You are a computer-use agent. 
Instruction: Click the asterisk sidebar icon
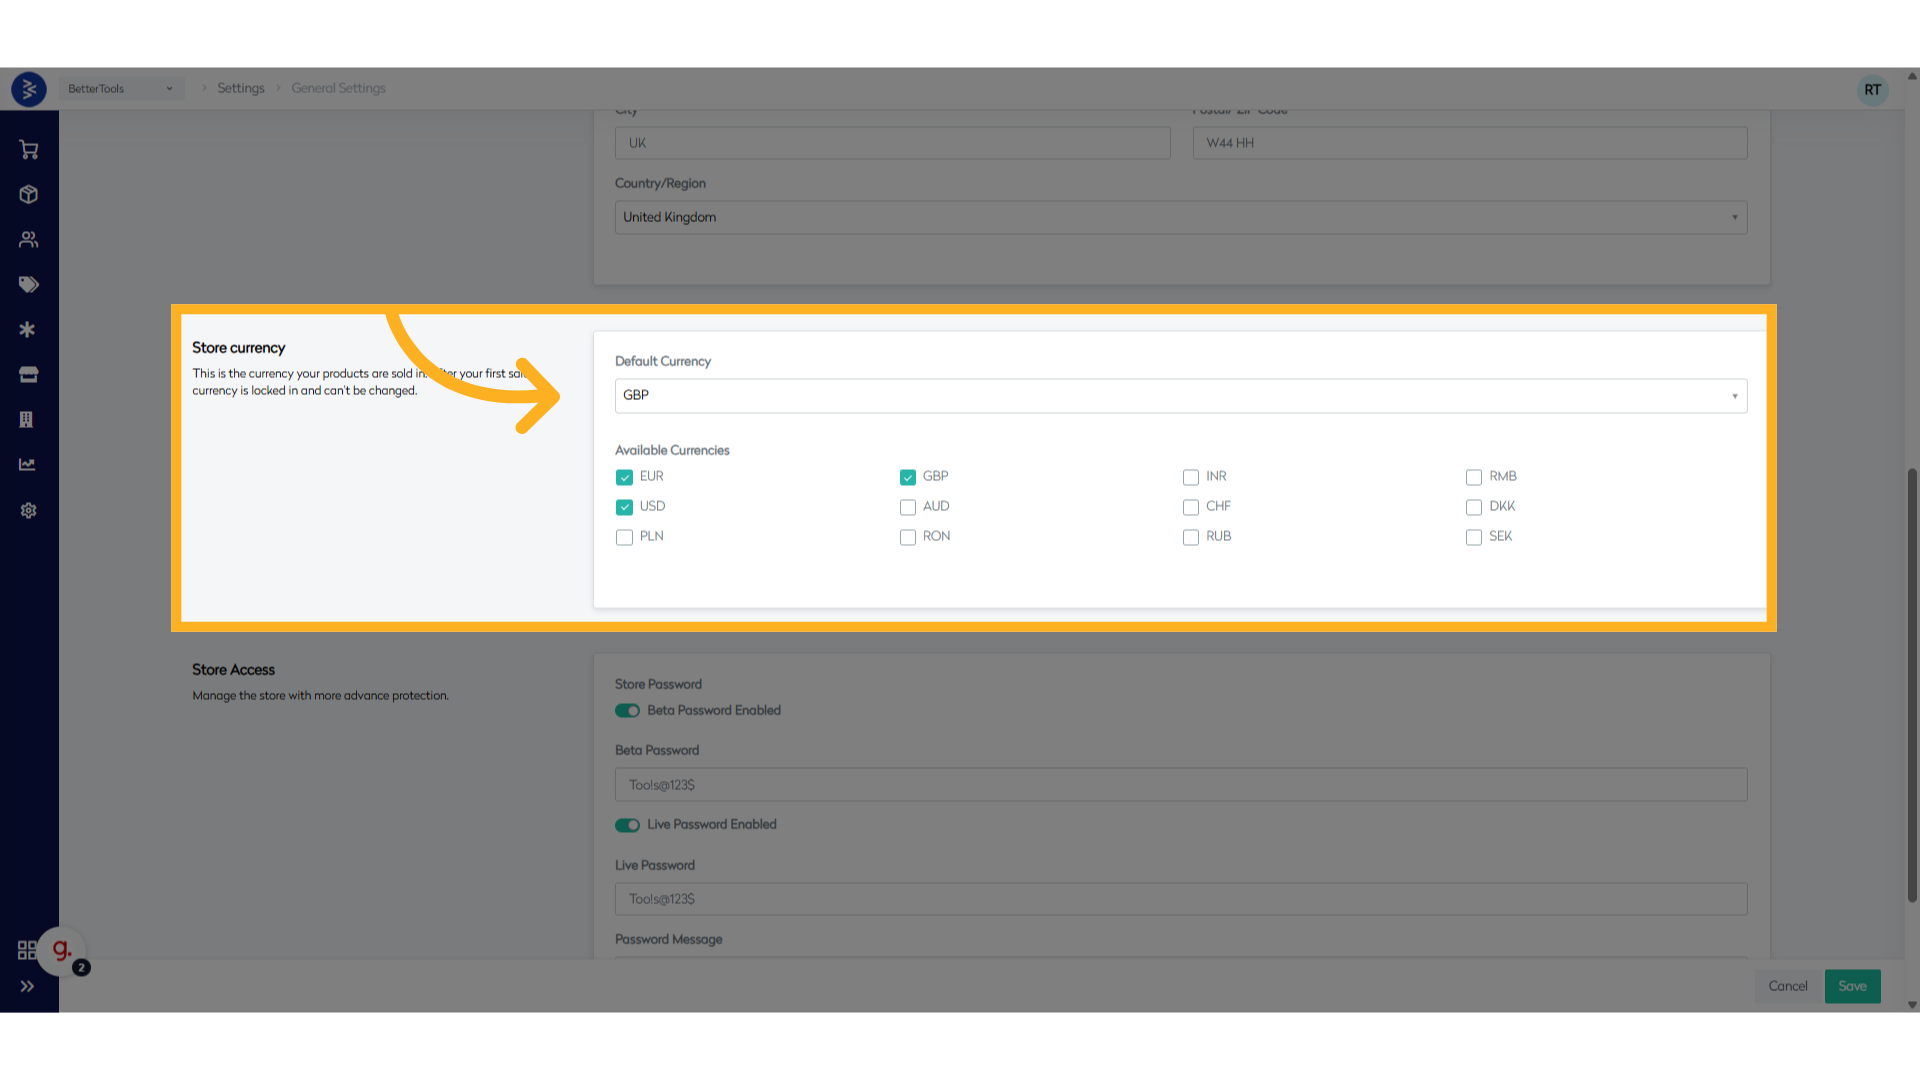(x=28, y=330)
